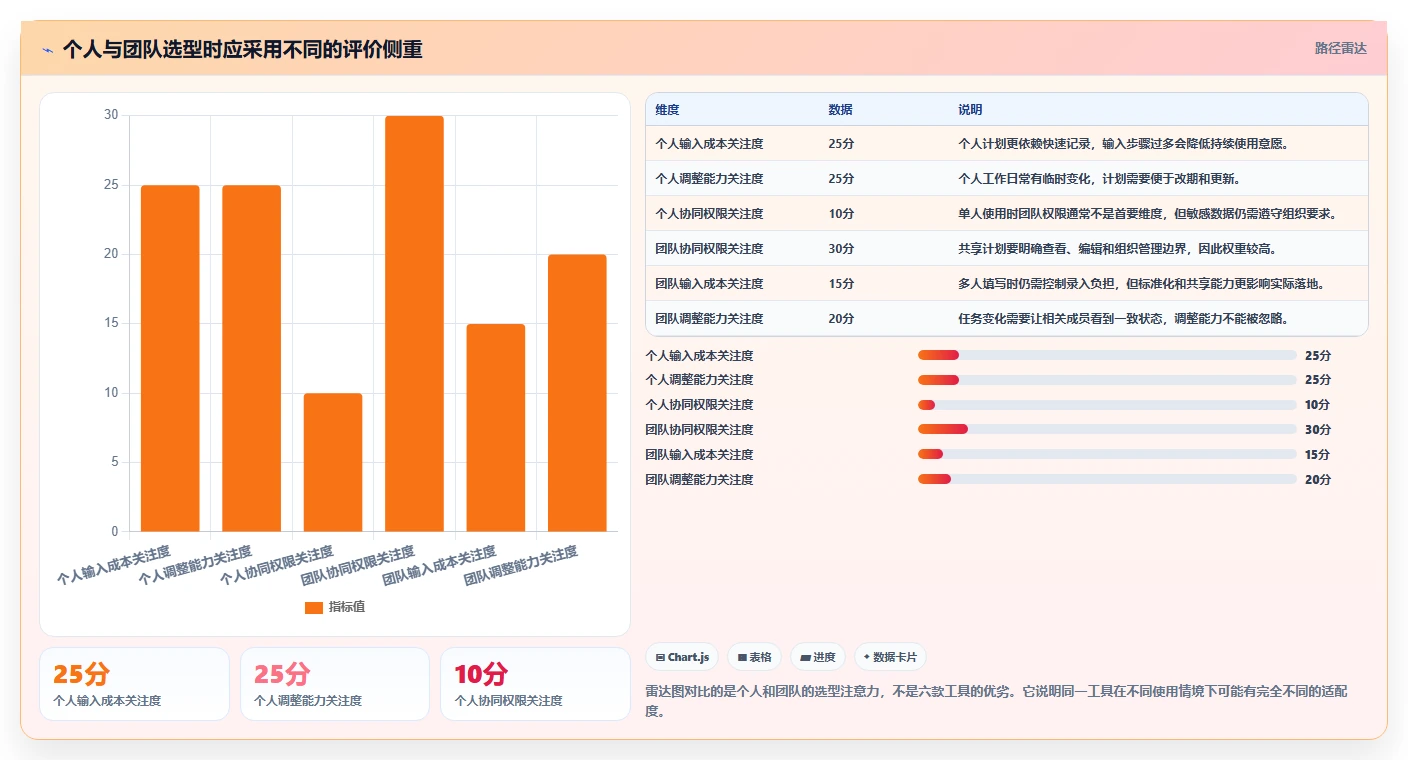1408x760 pixels.
Task: Click the blue icon before the page title
Action: click(47, 49)
